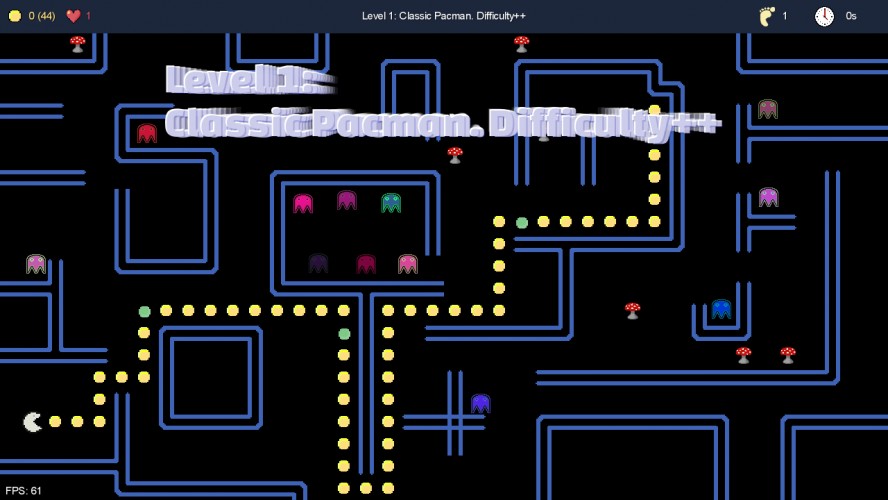
Task: Click the pink ghost at the left screen edge
Action: [x=36, y=264]
